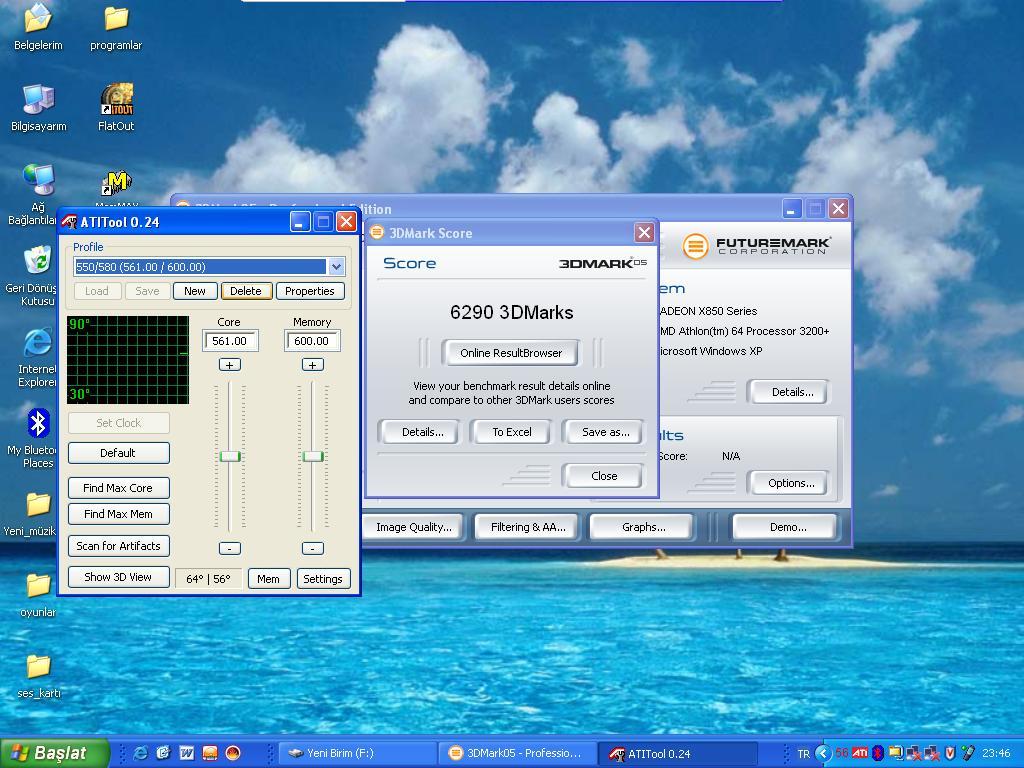Screen dimensions: 1024x768
Task: Click the Mem button in ATITool
Action: tap(268, 579)
